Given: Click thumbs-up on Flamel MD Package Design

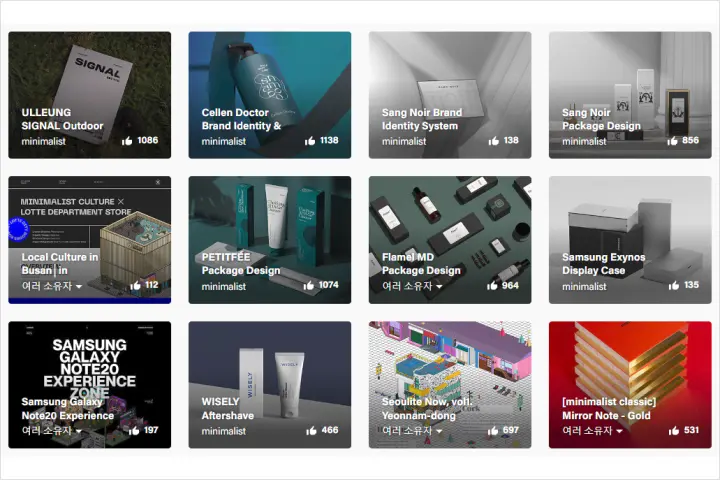Looking at the screenshot, I should 492,285.
